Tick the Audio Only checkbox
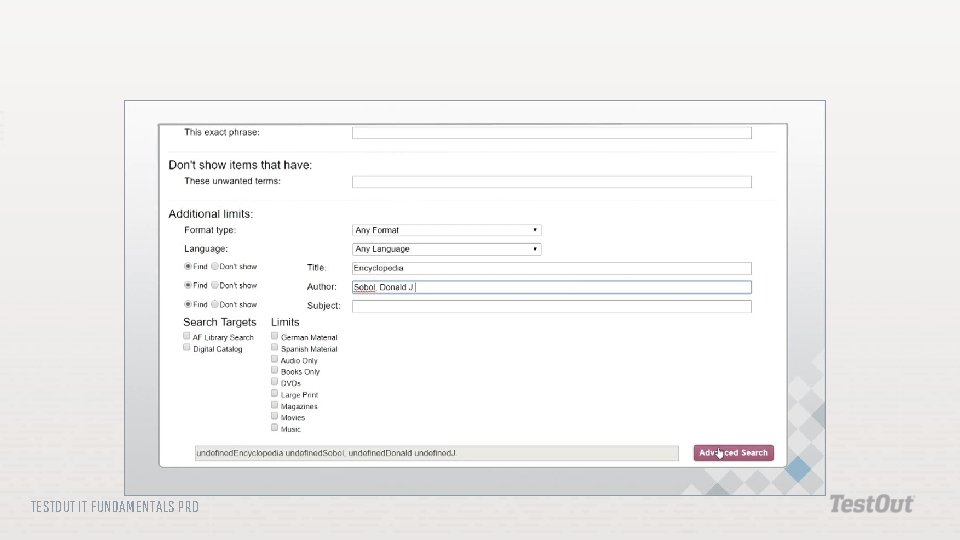 pyautogui.click(x=274, y=359)
